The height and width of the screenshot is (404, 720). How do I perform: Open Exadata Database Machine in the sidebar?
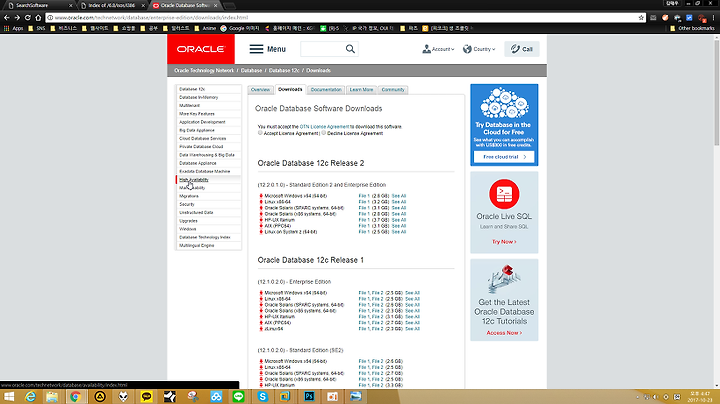[x=204, y=171]
